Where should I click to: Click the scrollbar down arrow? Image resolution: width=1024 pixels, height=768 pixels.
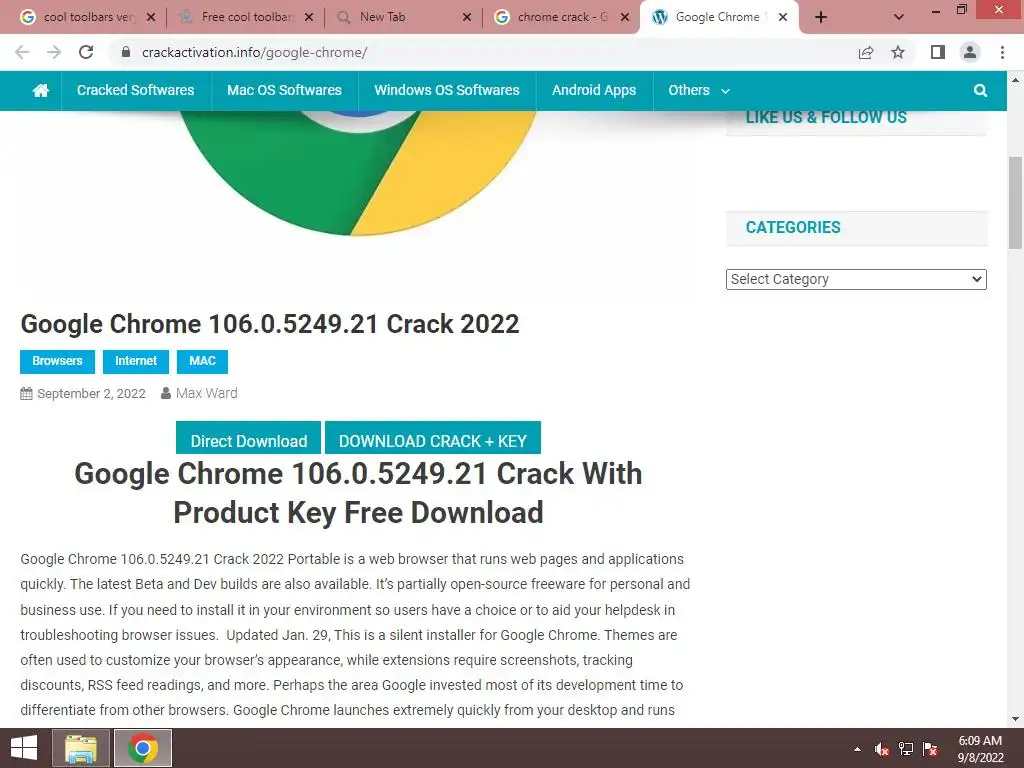click(x=1015, y=719)
